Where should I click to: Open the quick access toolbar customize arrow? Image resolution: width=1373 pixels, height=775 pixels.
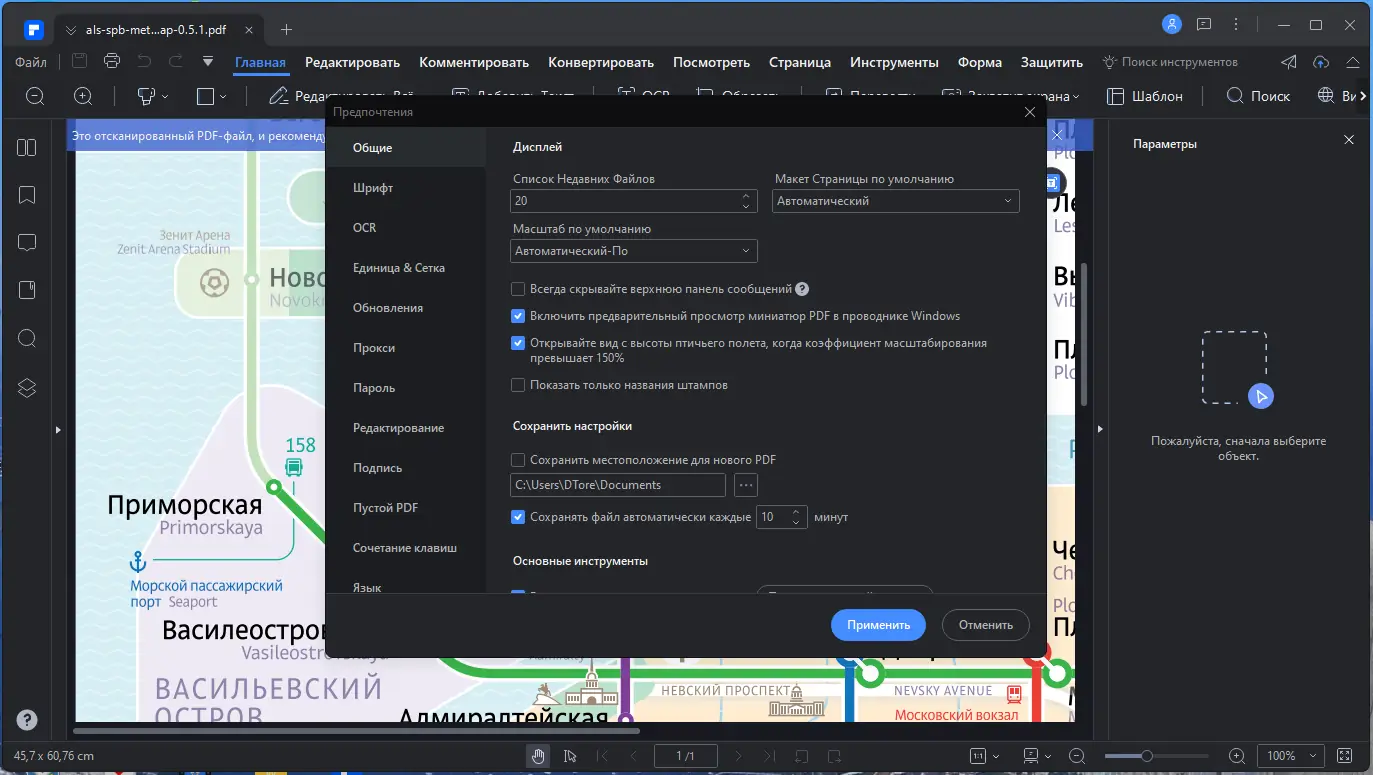[x=208, y=61]
